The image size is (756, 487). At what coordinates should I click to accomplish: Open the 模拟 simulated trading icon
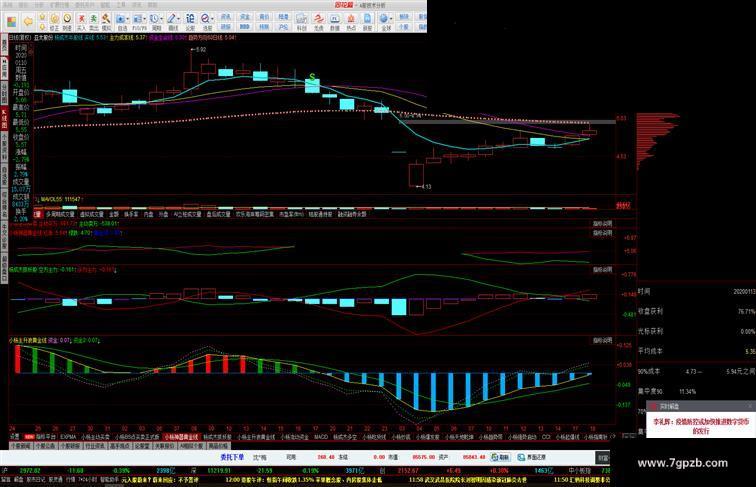106,22
